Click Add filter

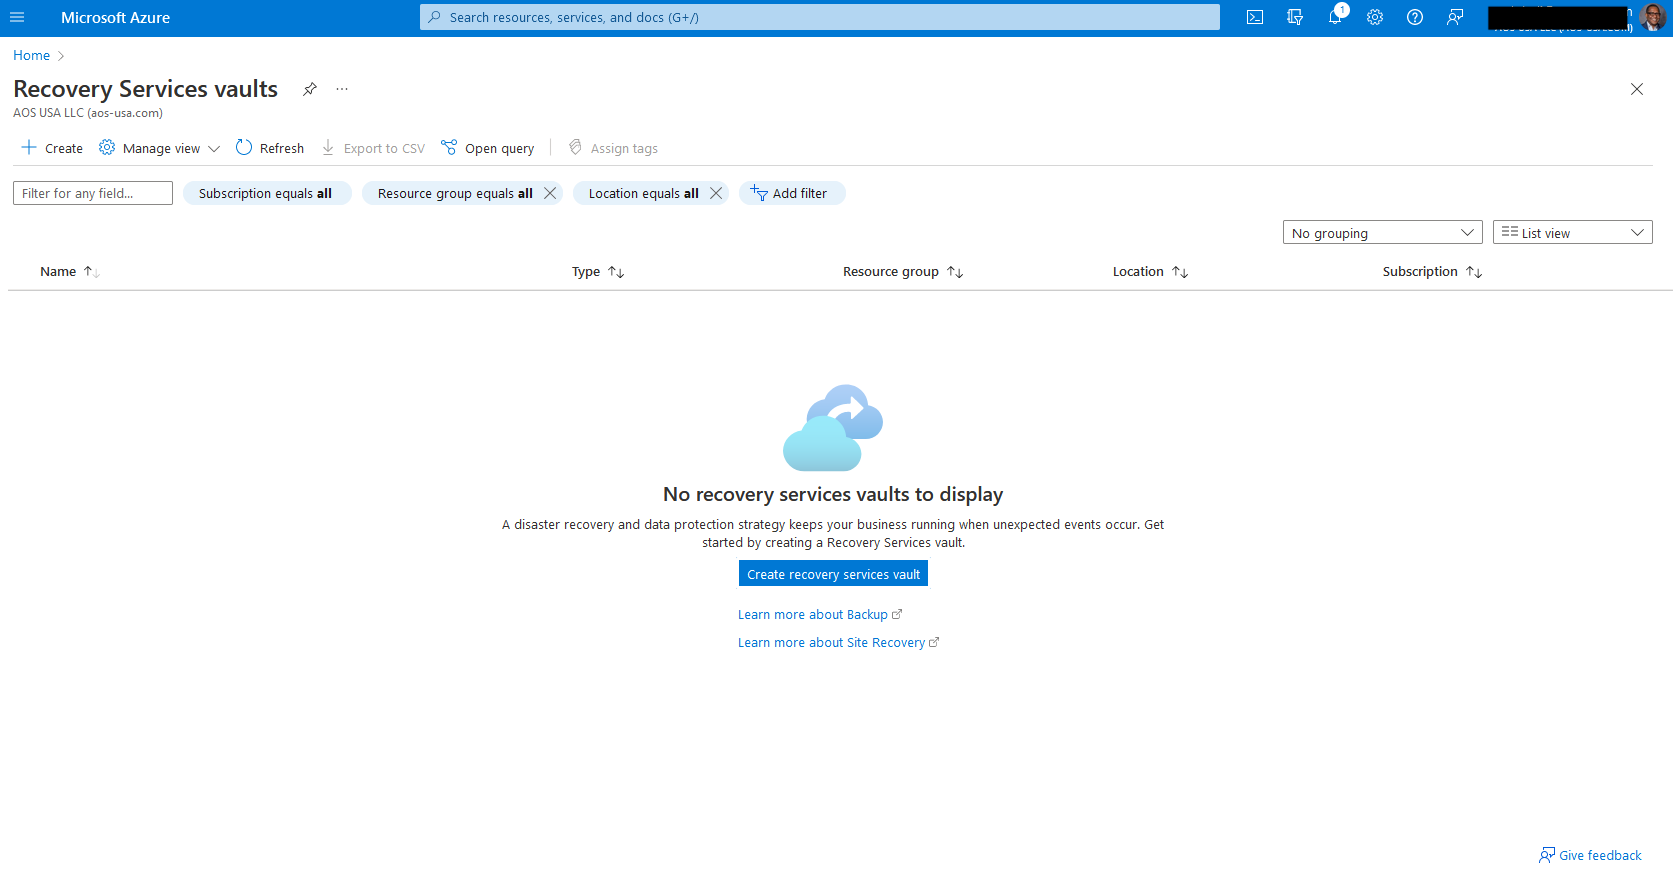point(792,193)
